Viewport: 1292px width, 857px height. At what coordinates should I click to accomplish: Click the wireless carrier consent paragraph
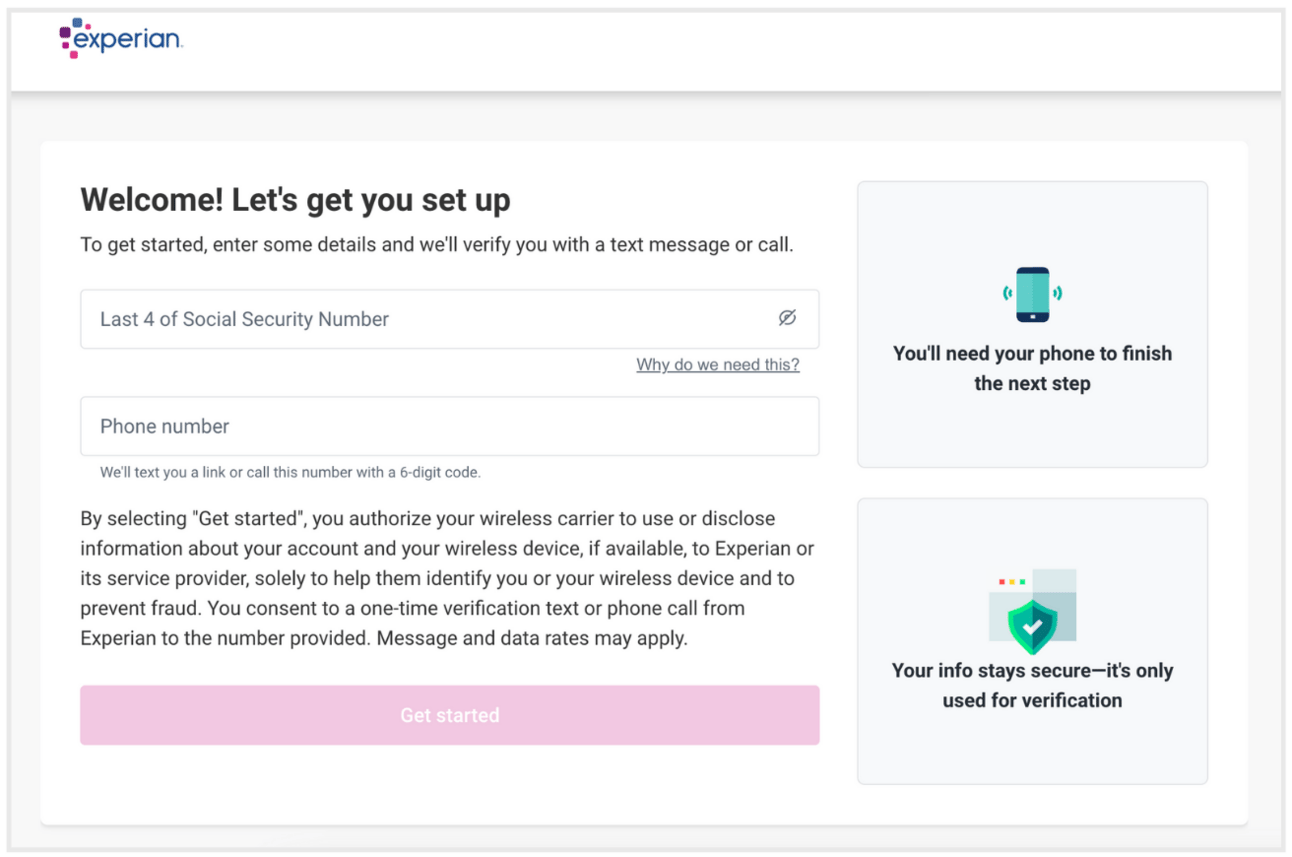point(447,578)
